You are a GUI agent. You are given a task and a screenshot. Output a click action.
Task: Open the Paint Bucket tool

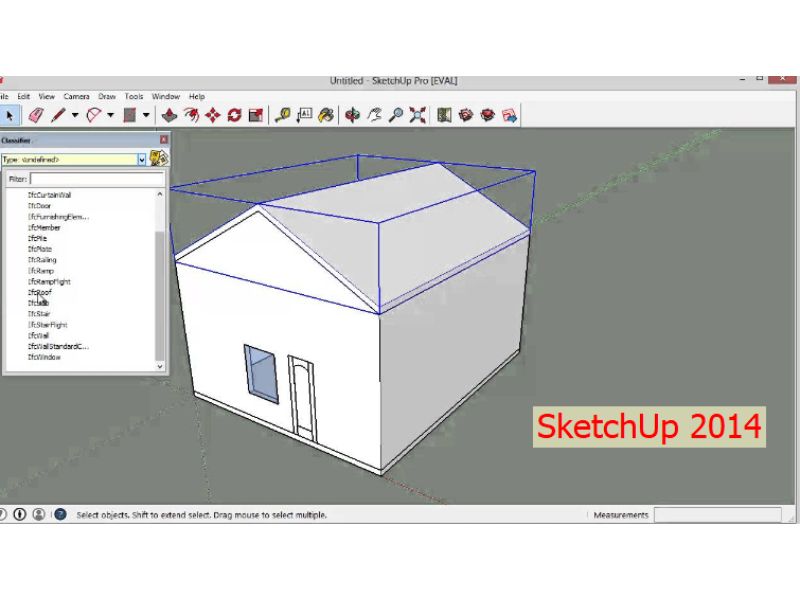[326, 115]
